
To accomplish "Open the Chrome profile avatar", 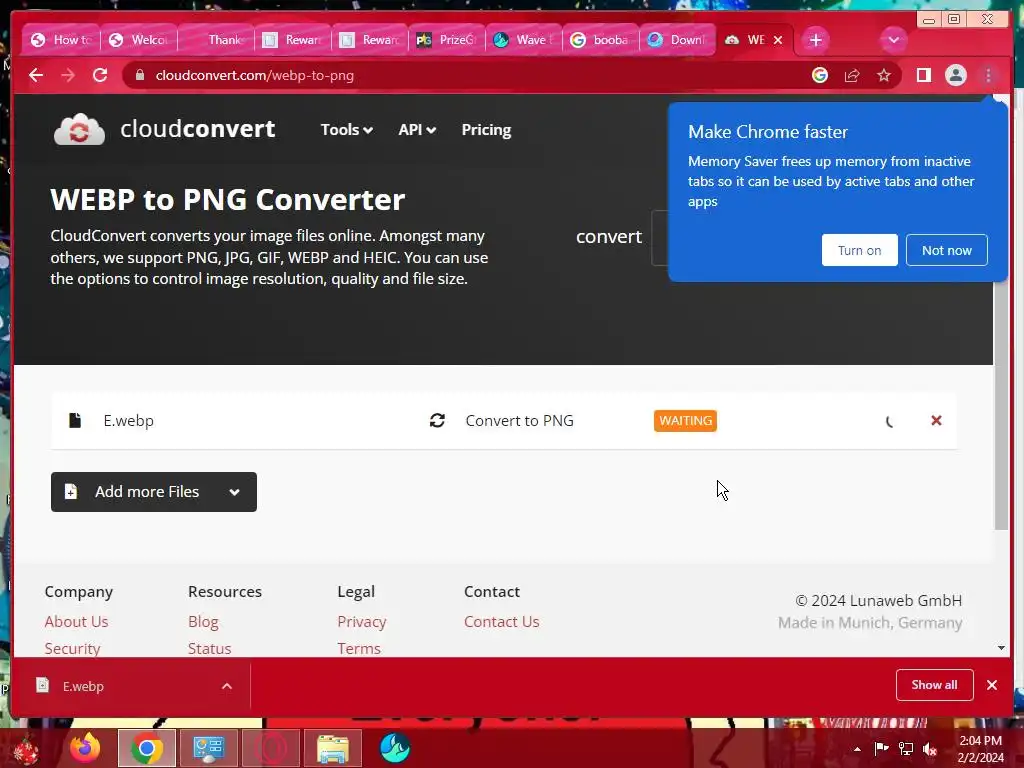I will click(x=955, y=75).
